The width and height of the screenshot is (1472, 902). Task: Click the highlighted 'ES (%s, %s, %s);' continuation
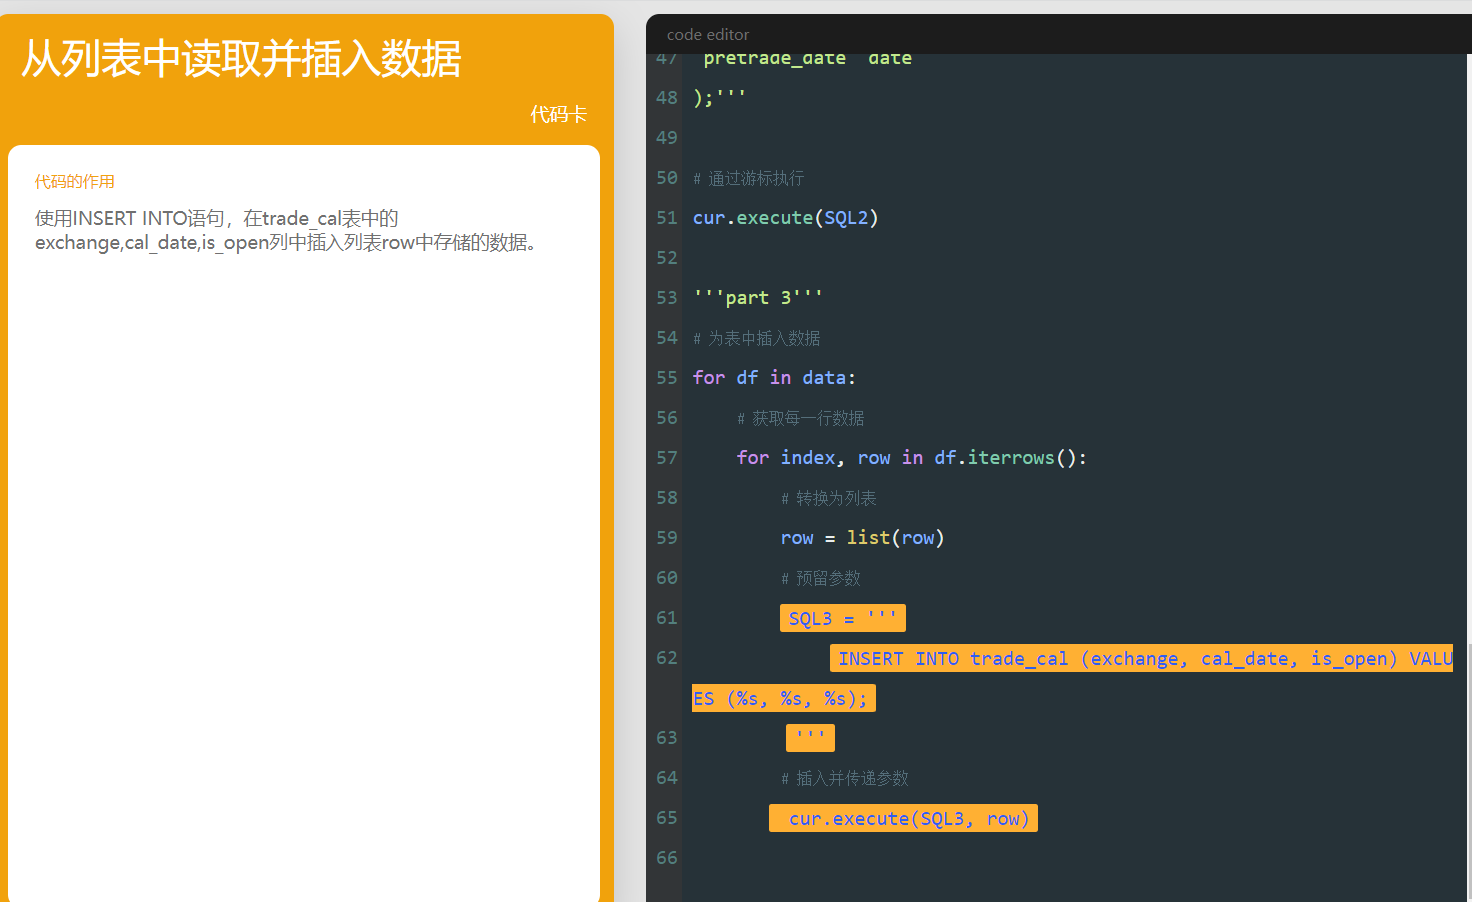tap(784, 698)
